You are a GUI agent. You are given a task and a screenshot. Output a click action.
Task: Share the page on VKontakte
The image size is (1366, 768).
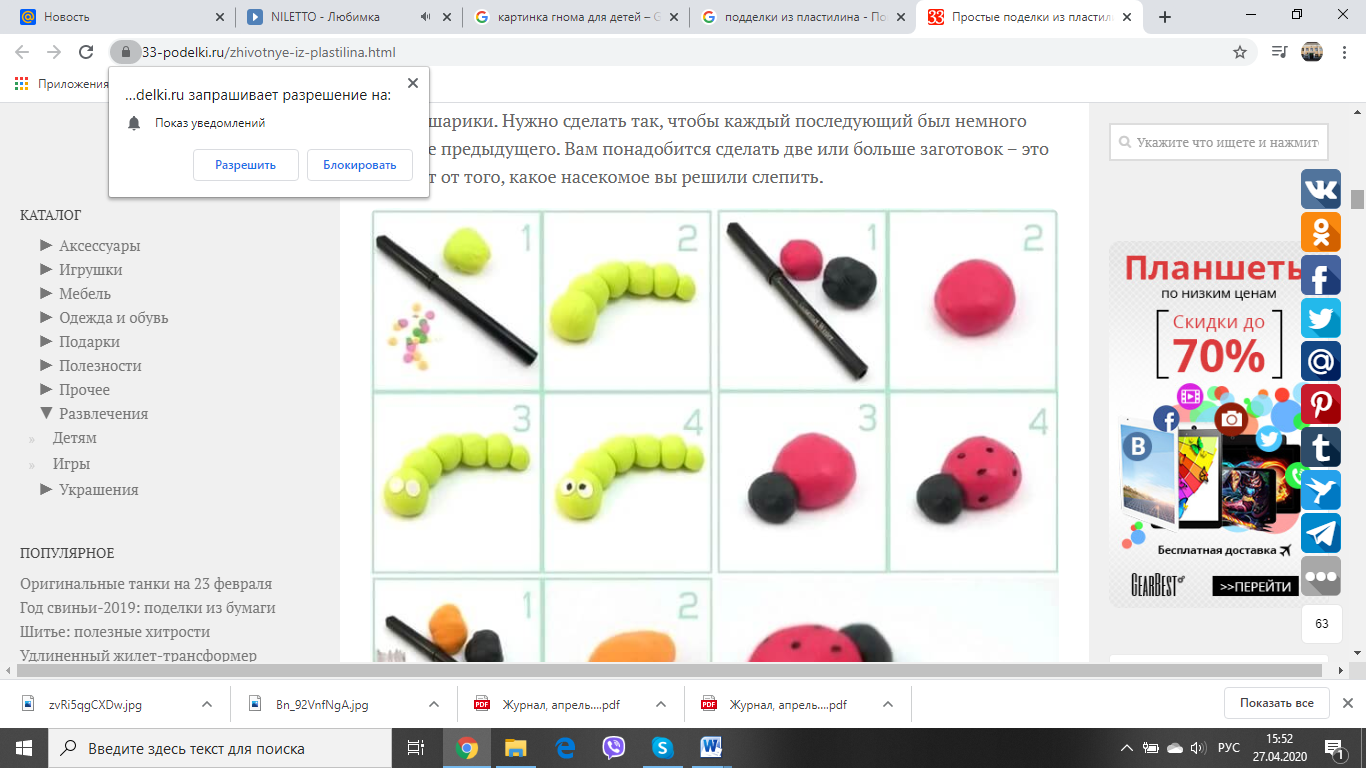pos(1320,189)
